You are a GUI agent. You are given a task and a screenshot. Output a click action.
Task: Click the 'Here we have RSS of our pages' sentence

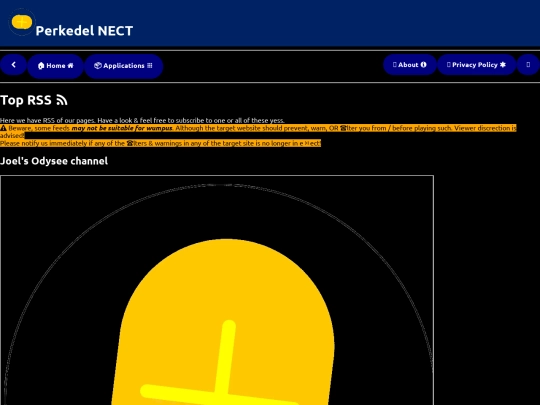(x=142, y=121)
